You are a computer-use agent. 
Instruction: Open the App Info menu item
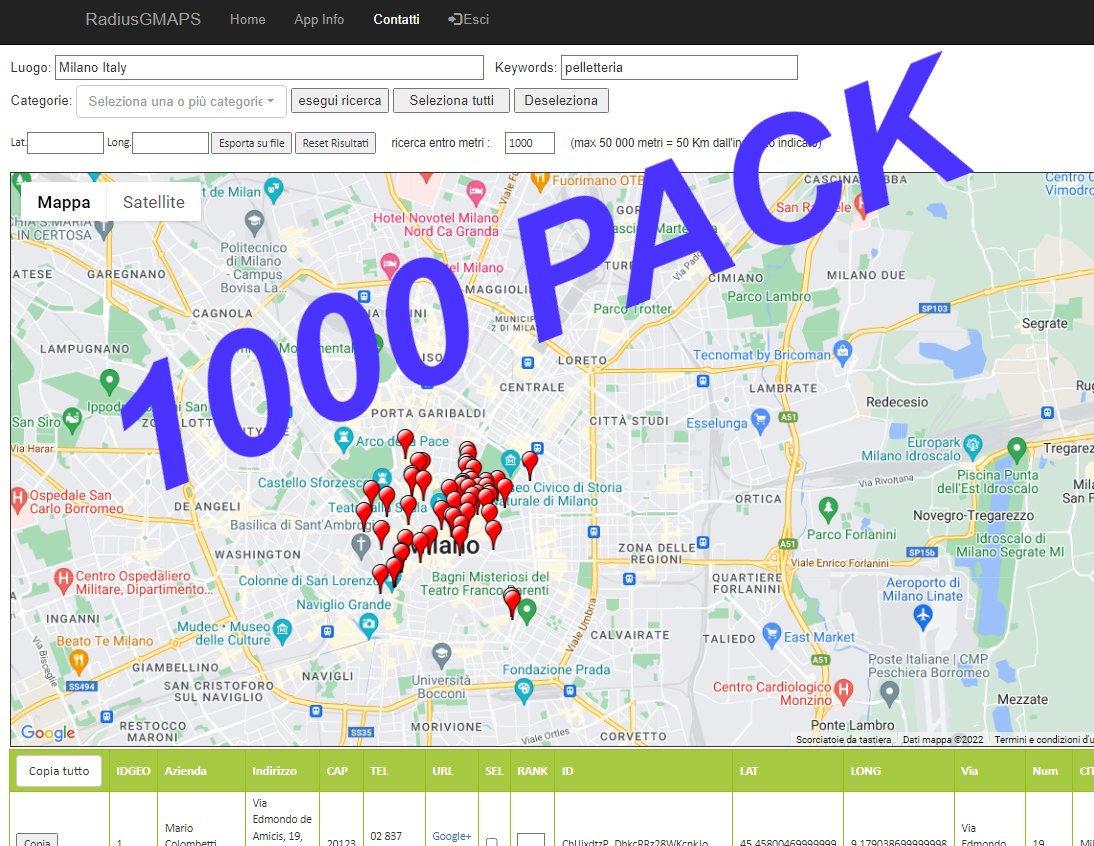point(319,19)
